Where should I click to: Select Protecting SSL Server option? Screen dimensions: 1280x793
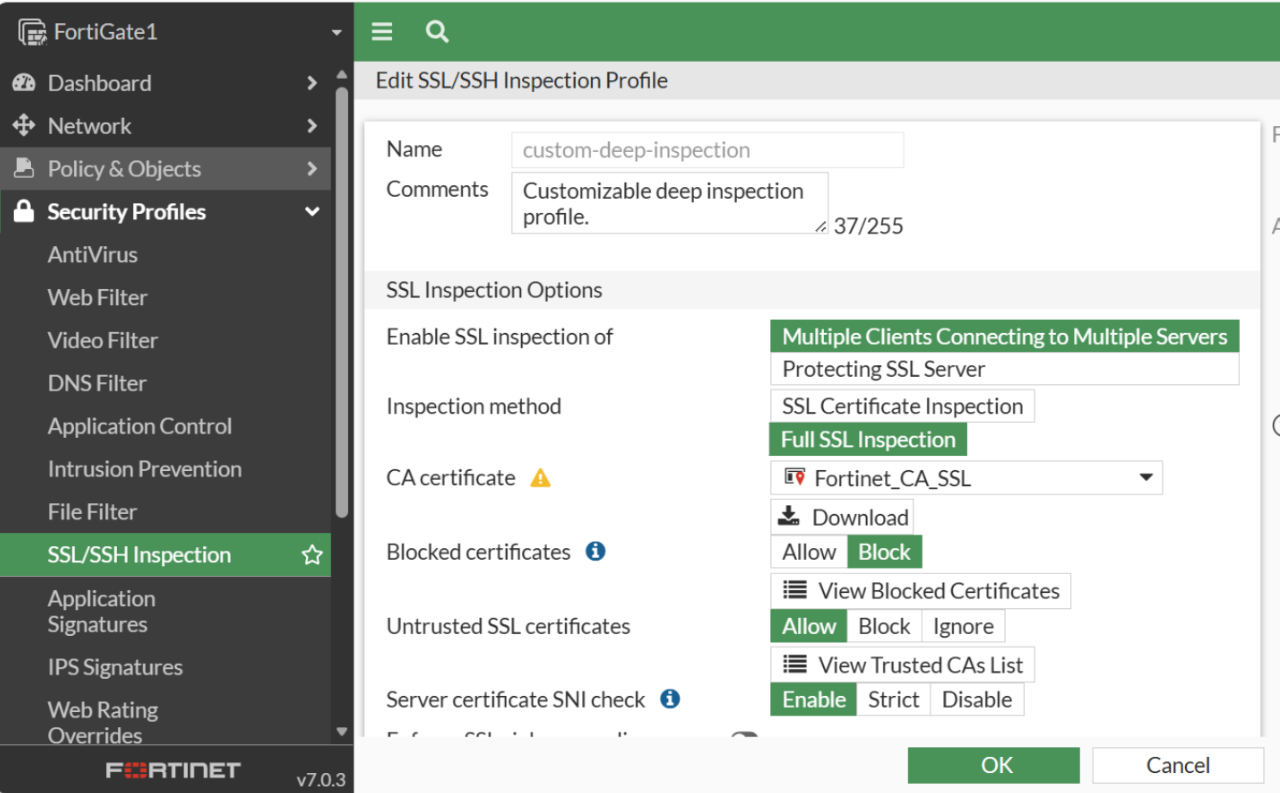[1005, 369]
